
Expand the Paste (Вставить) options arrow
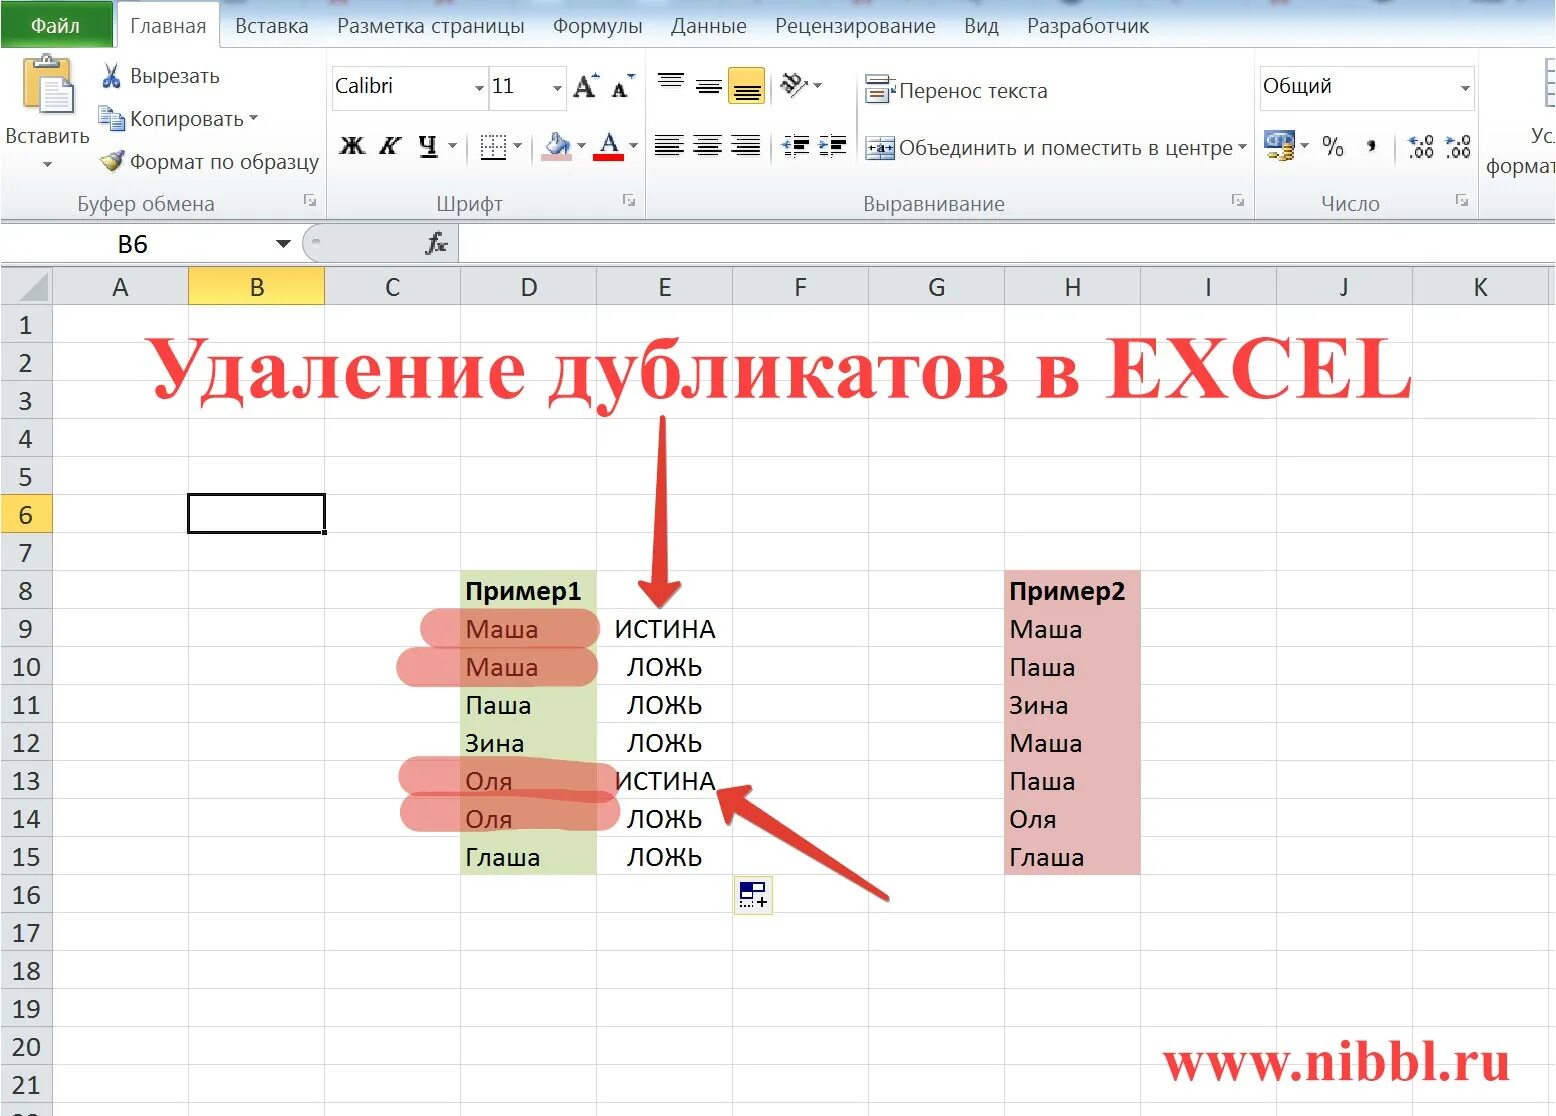[x=47, y=165]
